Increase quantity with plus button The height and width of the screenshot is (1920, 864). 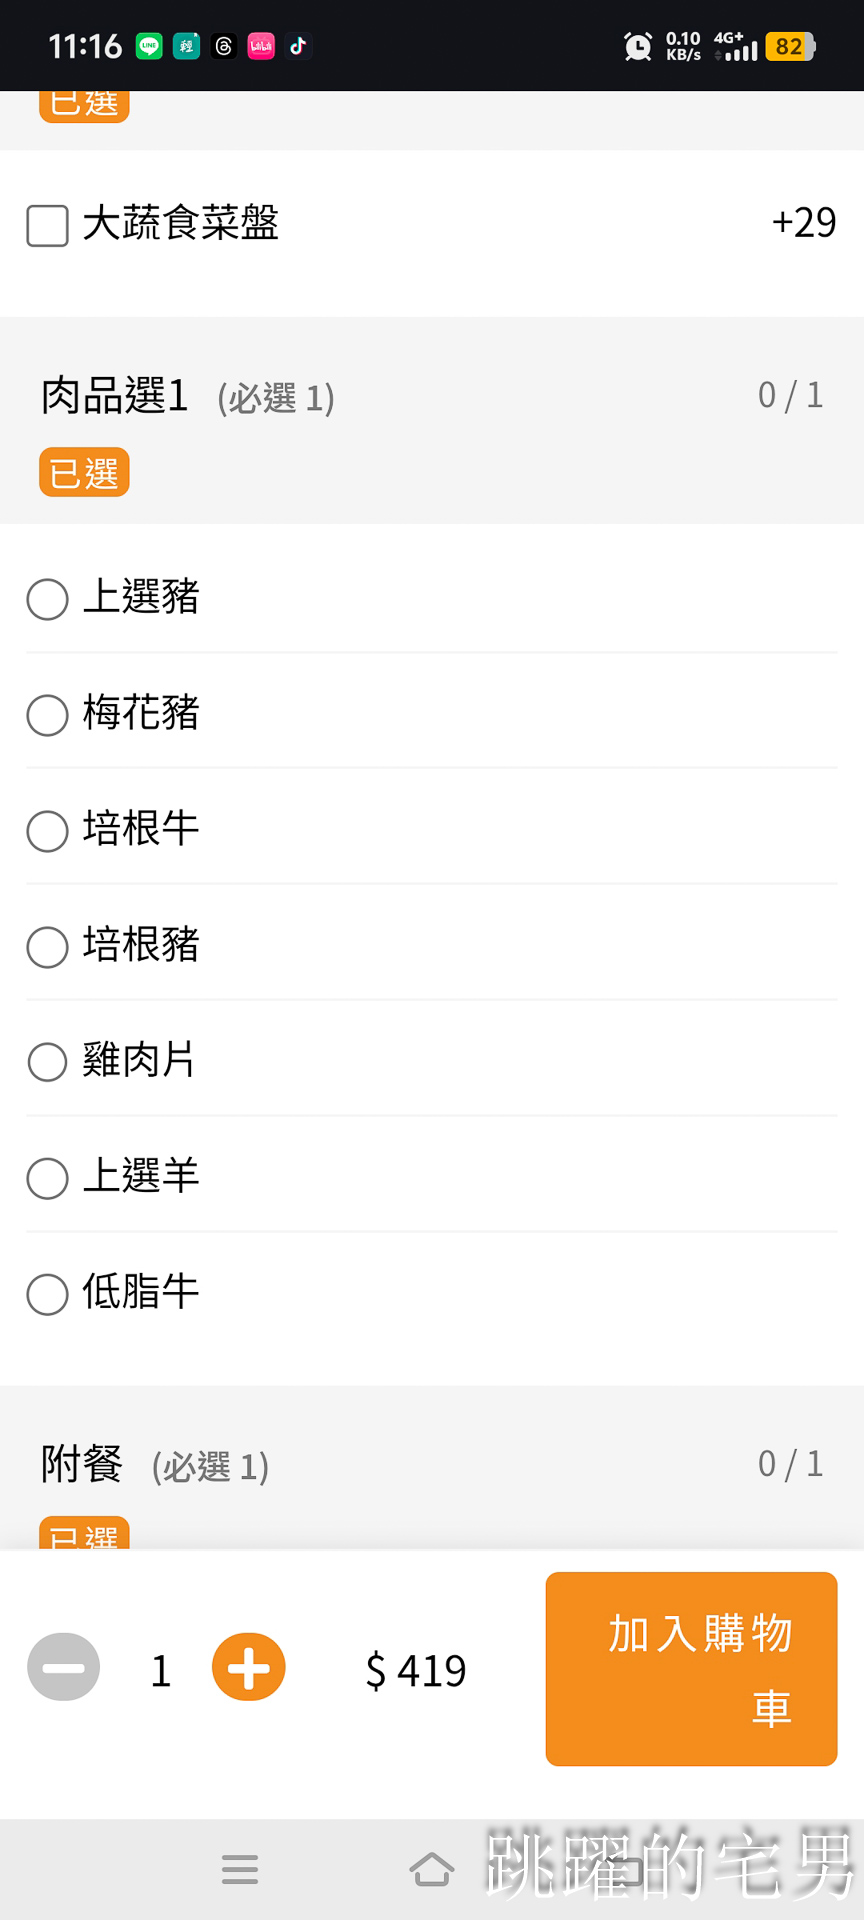[249, 1667]
